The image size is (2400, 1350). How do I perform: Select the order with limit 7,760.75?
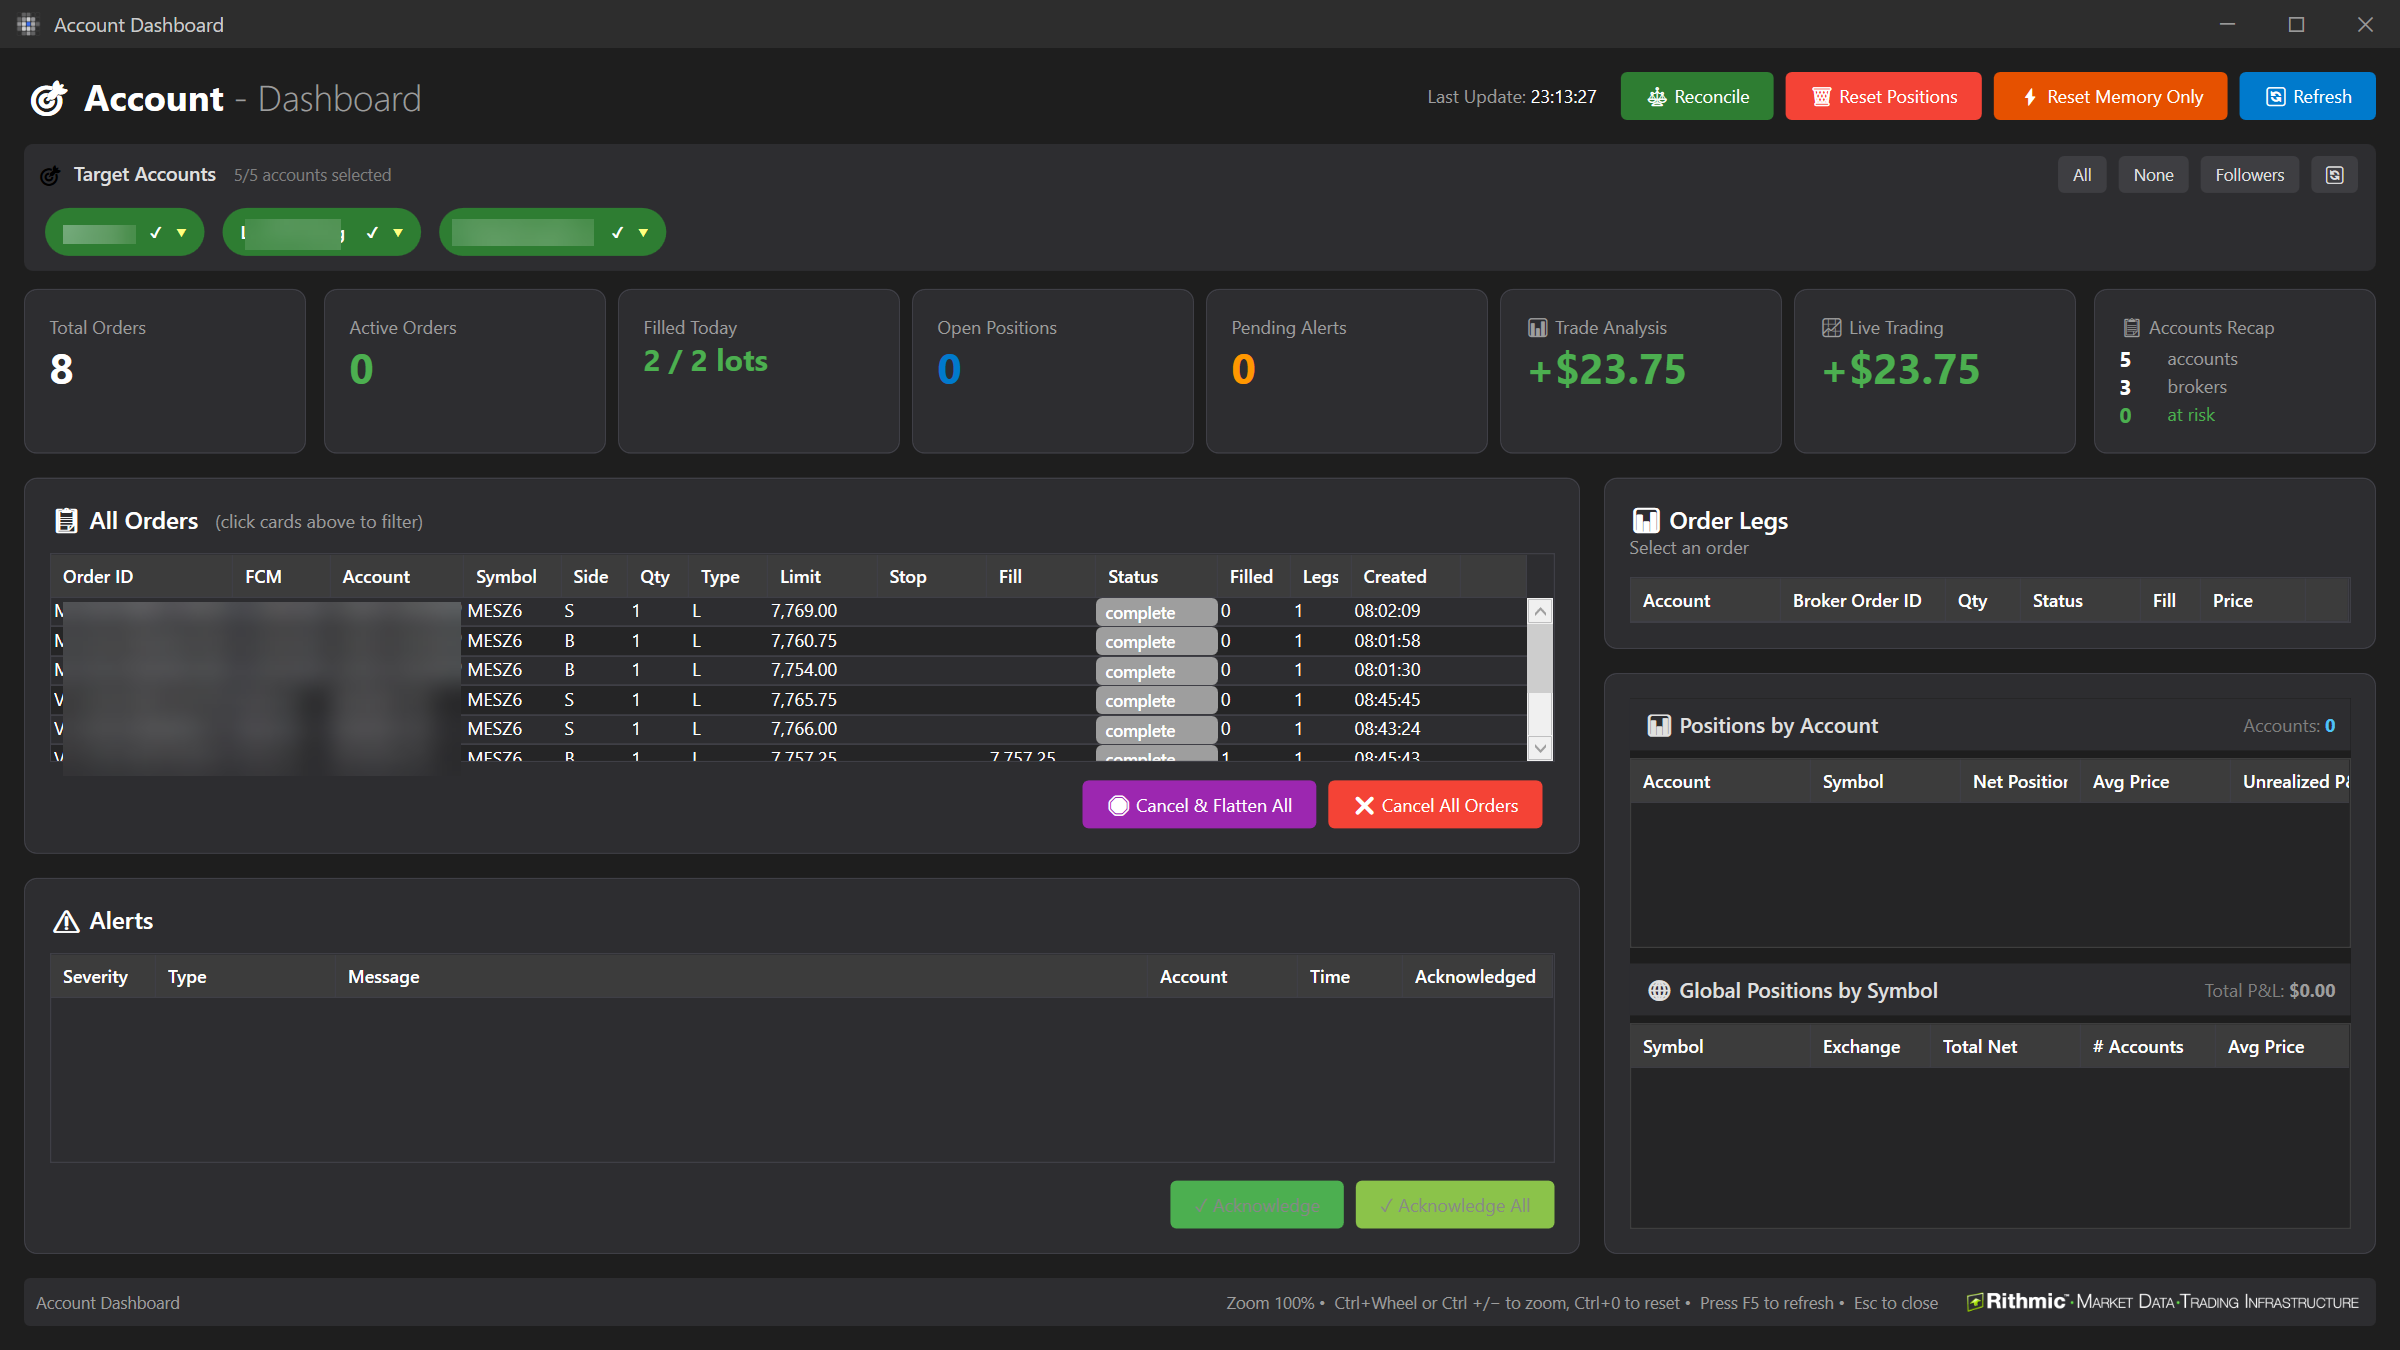click(788, 641)
